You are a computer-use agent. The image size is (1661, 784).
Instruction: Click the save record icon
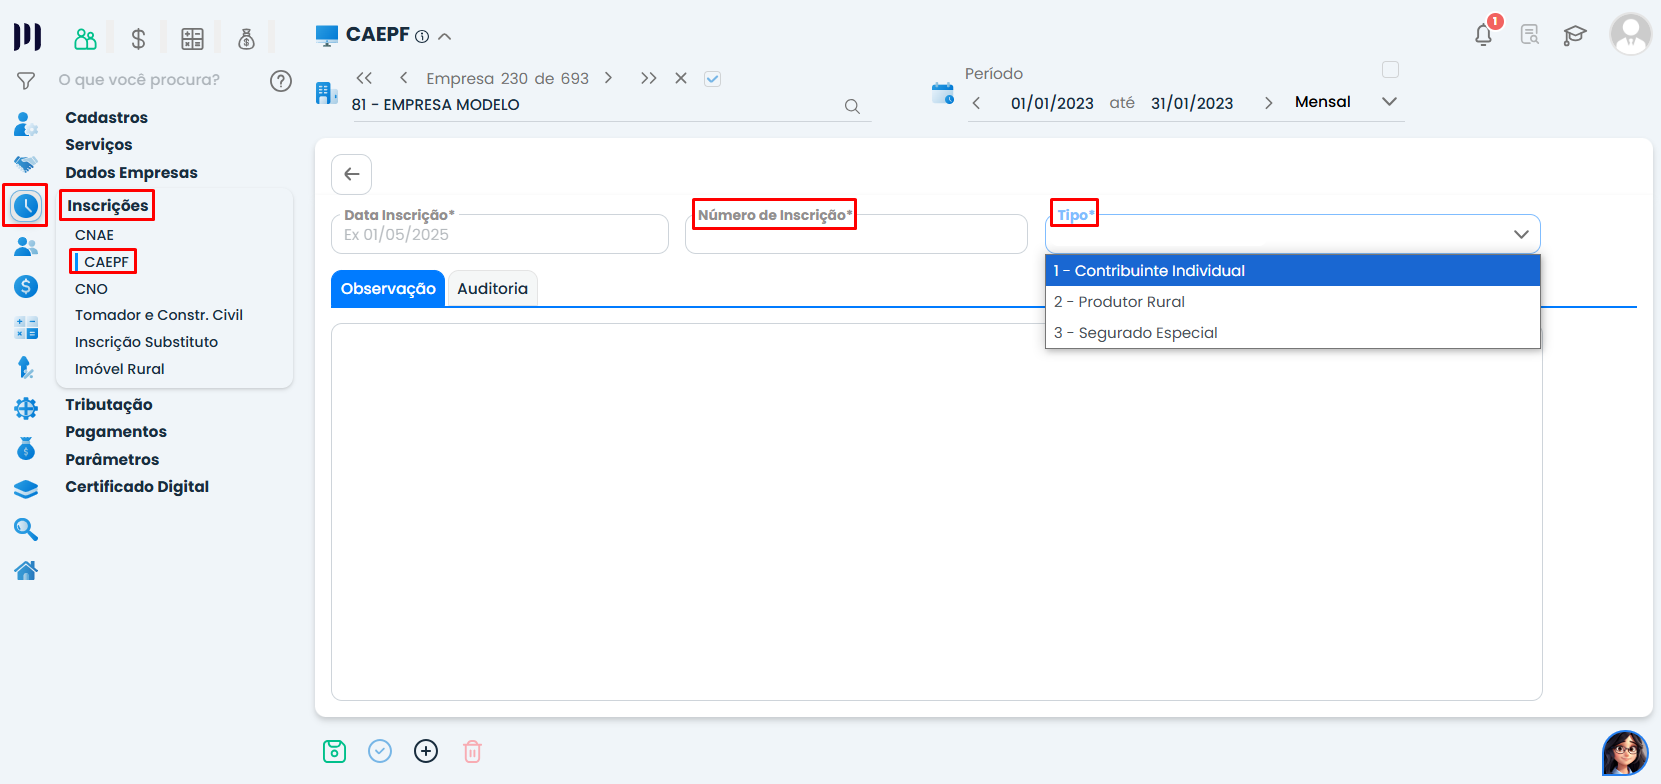pyautogui.click(x=334, y=751)
